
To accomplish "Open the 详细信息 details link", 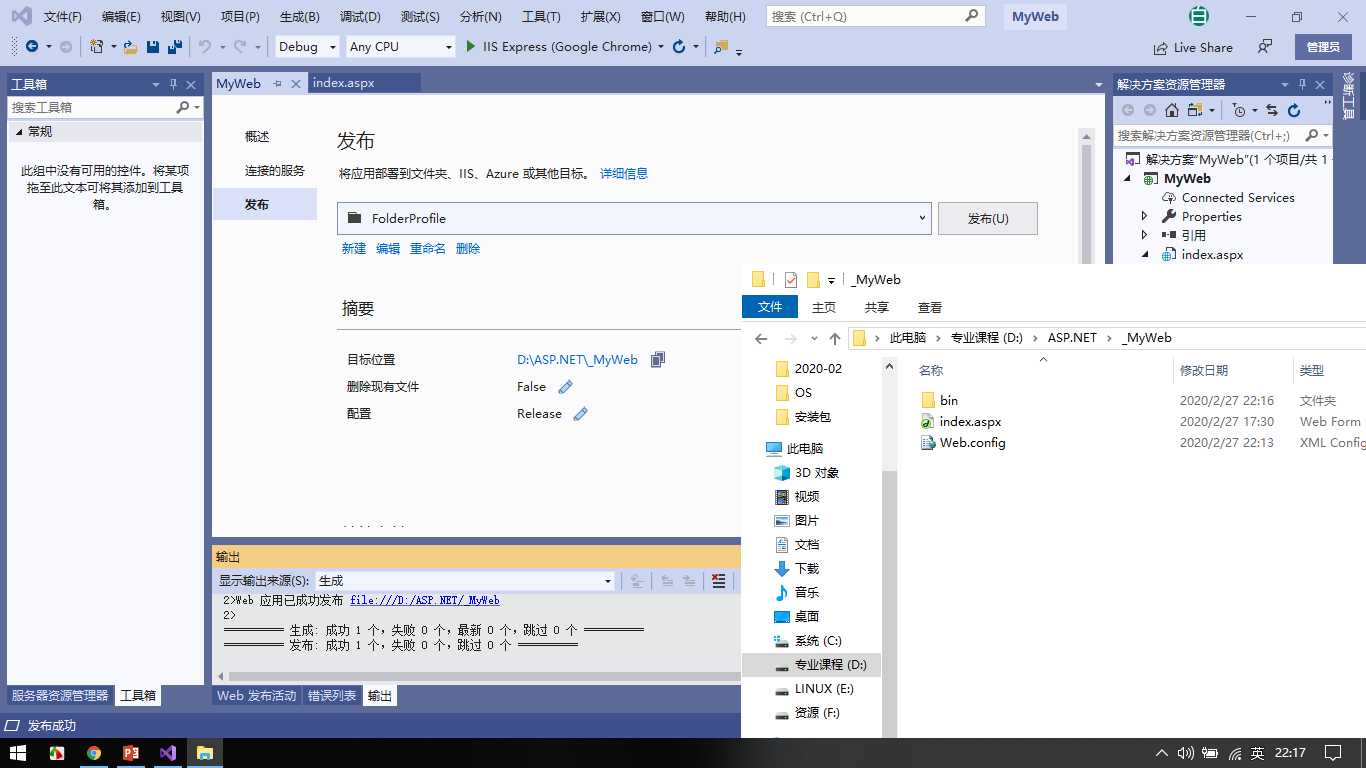I will coord(624,173).
